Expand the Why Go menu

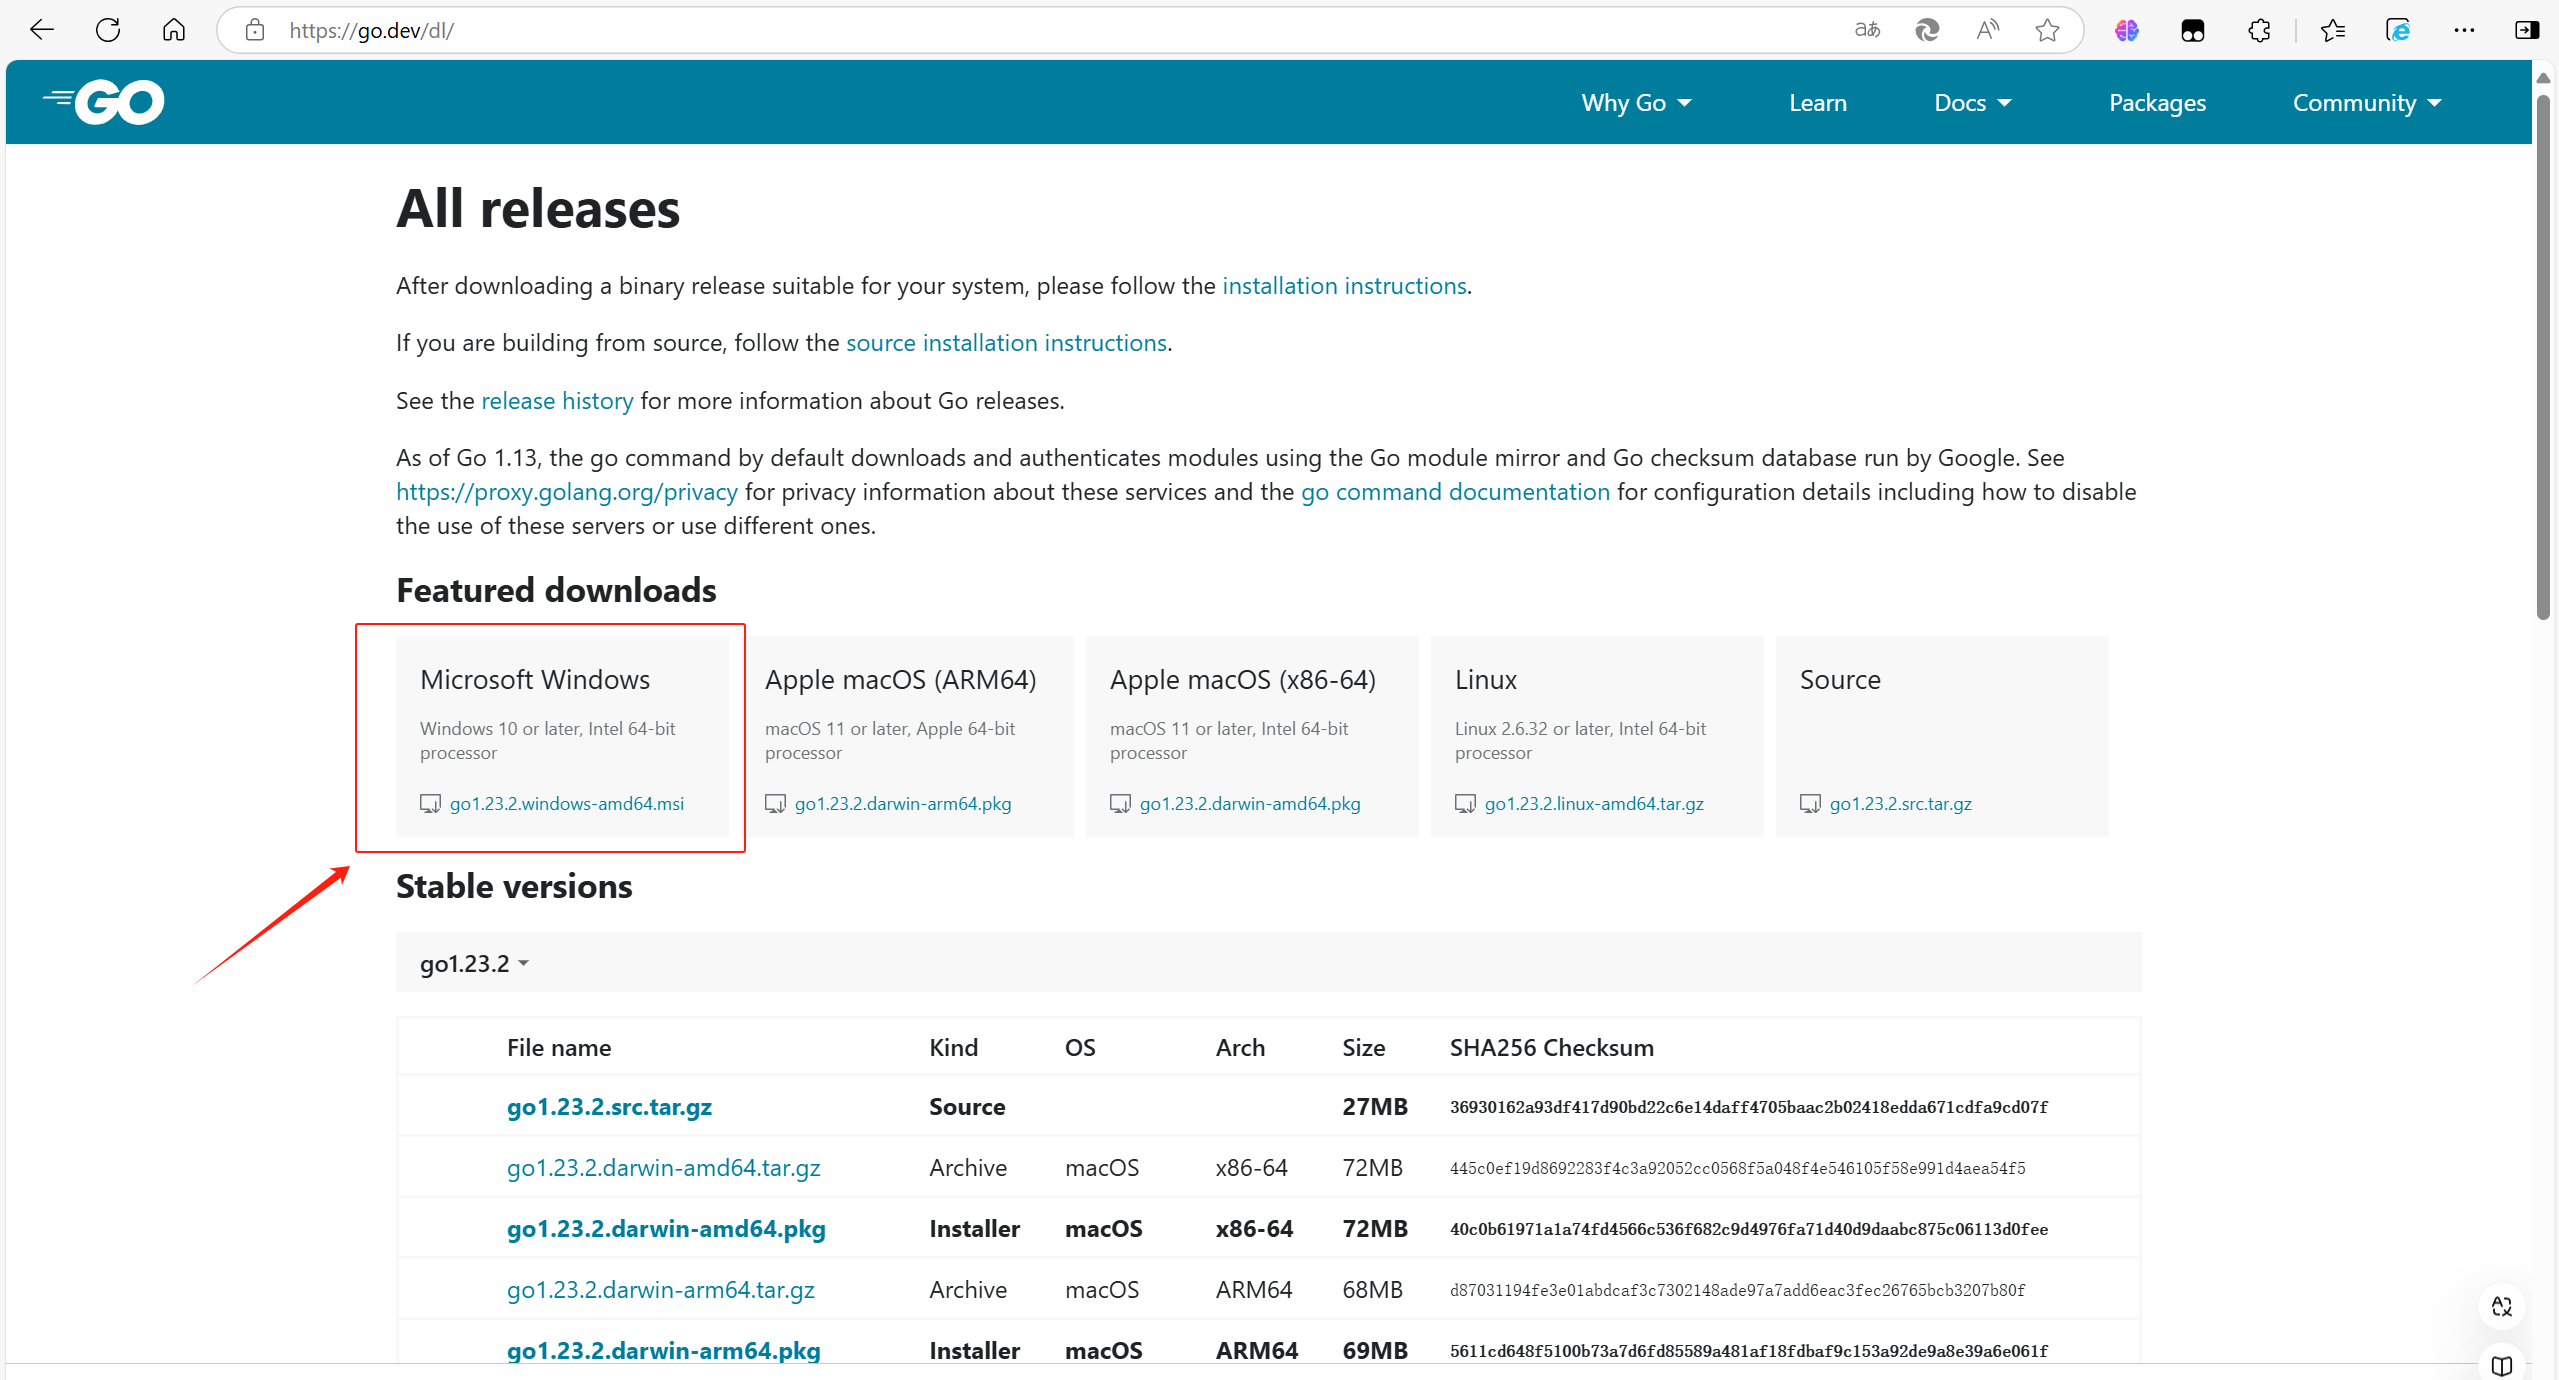1636,103
